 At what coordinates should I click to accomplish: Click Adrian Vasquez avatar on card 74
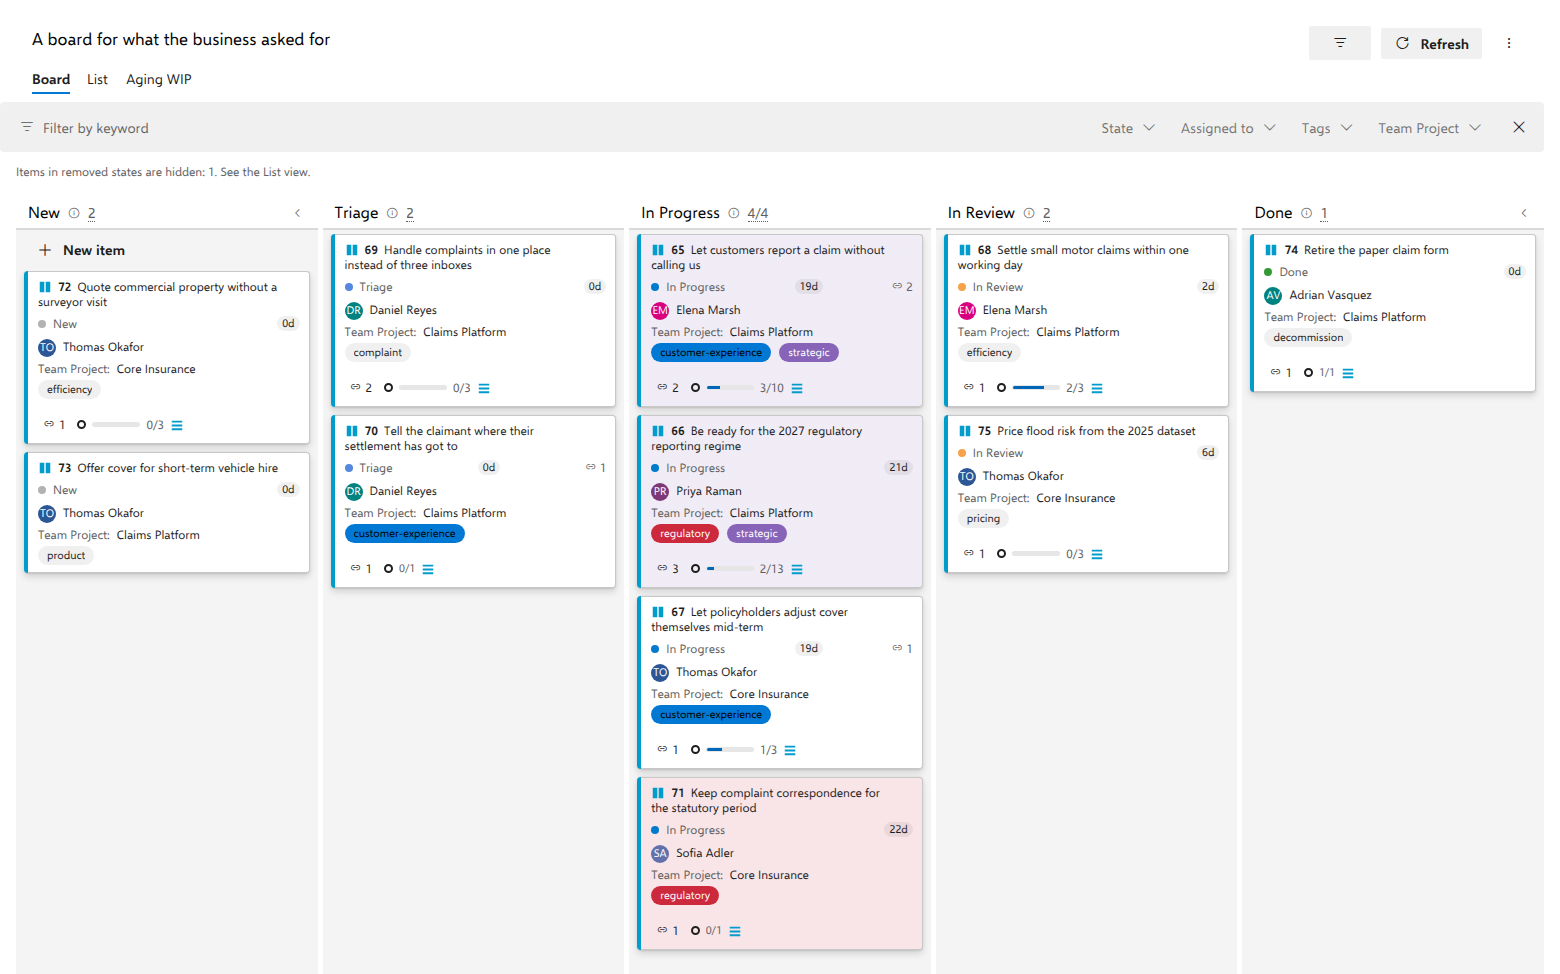click(x=1273, y=295)
